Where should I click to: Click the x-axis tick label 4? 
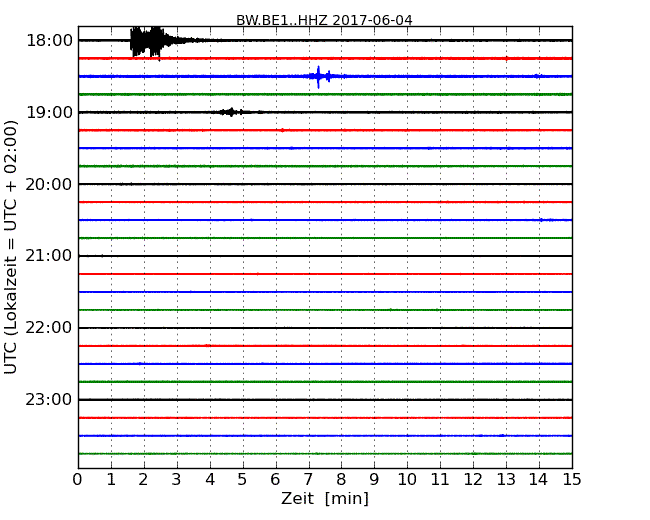210,479
